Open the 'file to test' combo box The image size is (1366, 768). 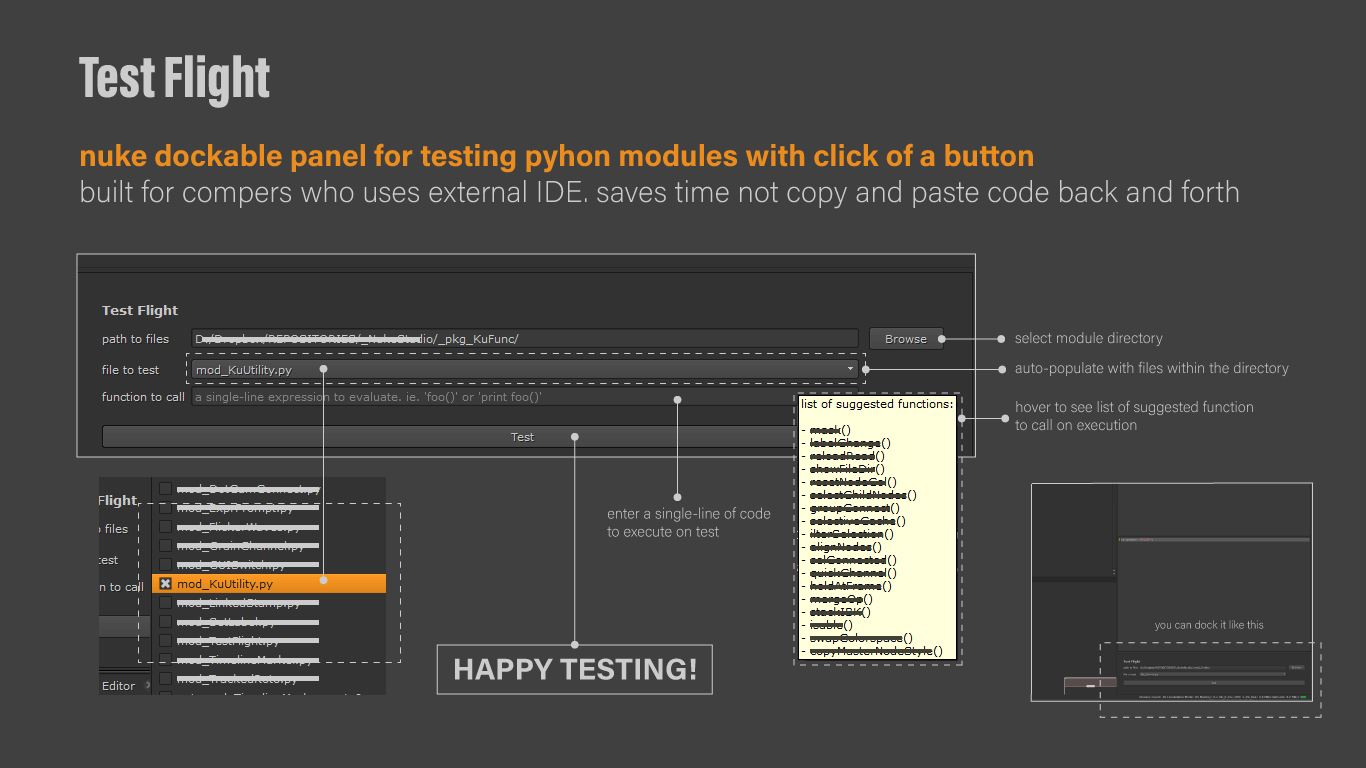[520, 370]
